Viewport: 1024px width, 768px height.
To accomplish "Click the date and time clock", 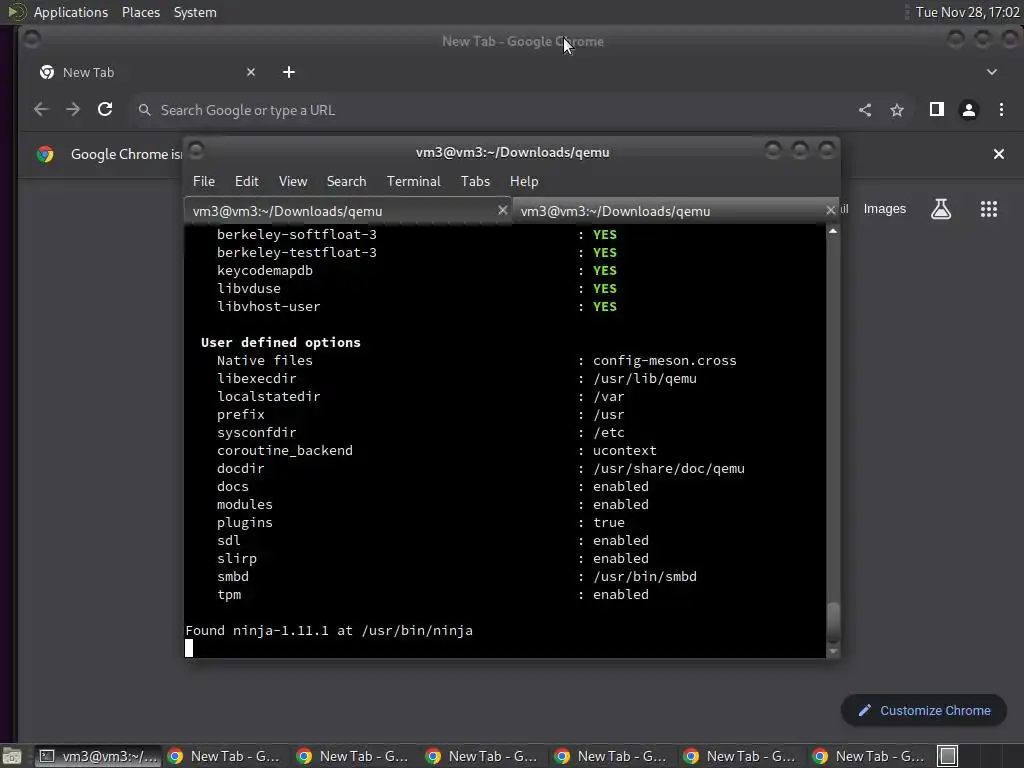I will tap(967, 12).
